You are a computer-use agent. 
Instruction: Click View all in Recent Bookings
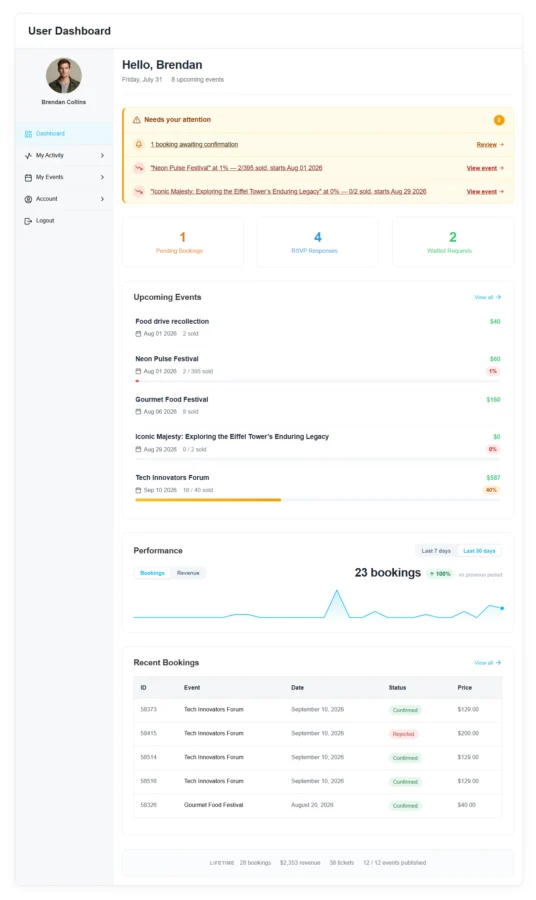tap(488, 663)
